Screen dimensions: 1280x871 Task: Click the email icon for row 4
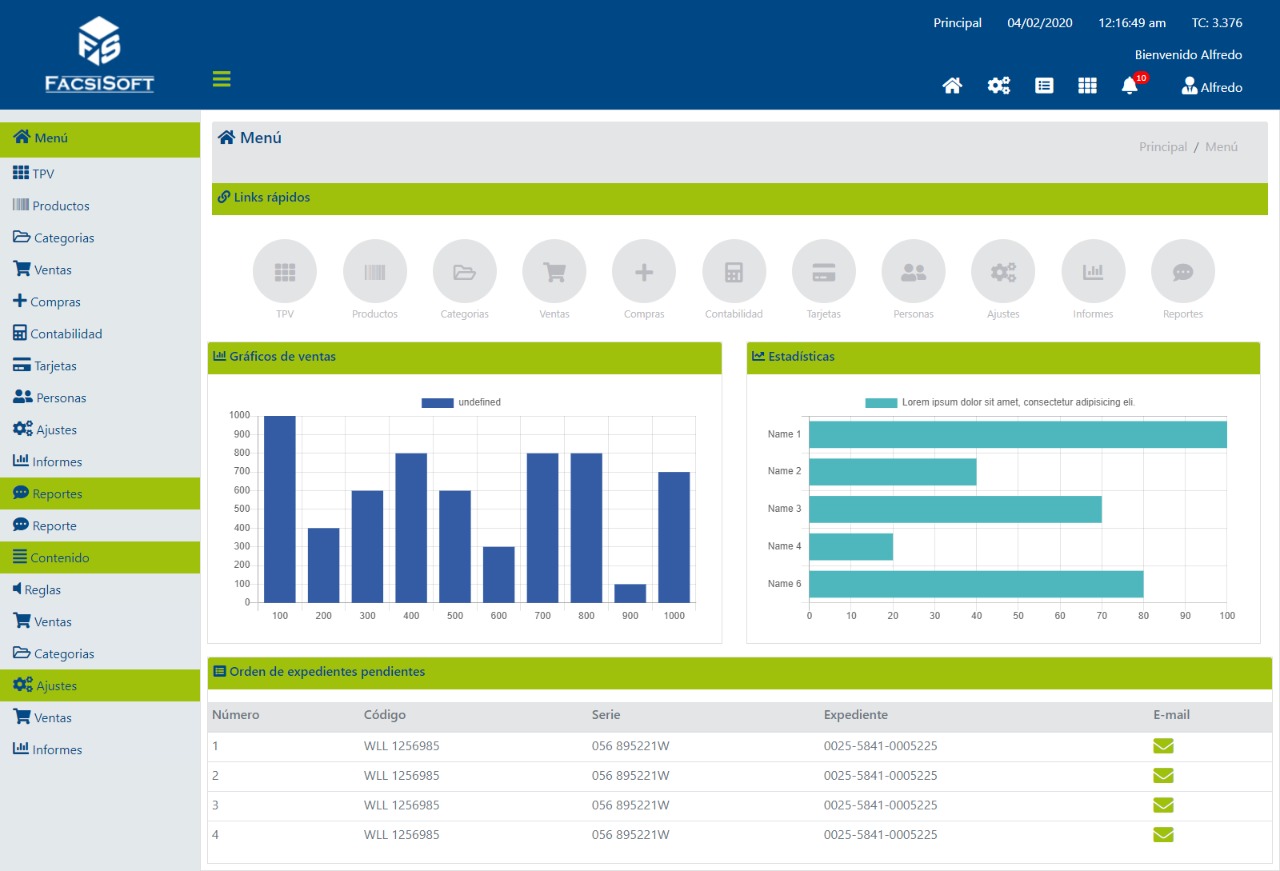click(1163, 835)
